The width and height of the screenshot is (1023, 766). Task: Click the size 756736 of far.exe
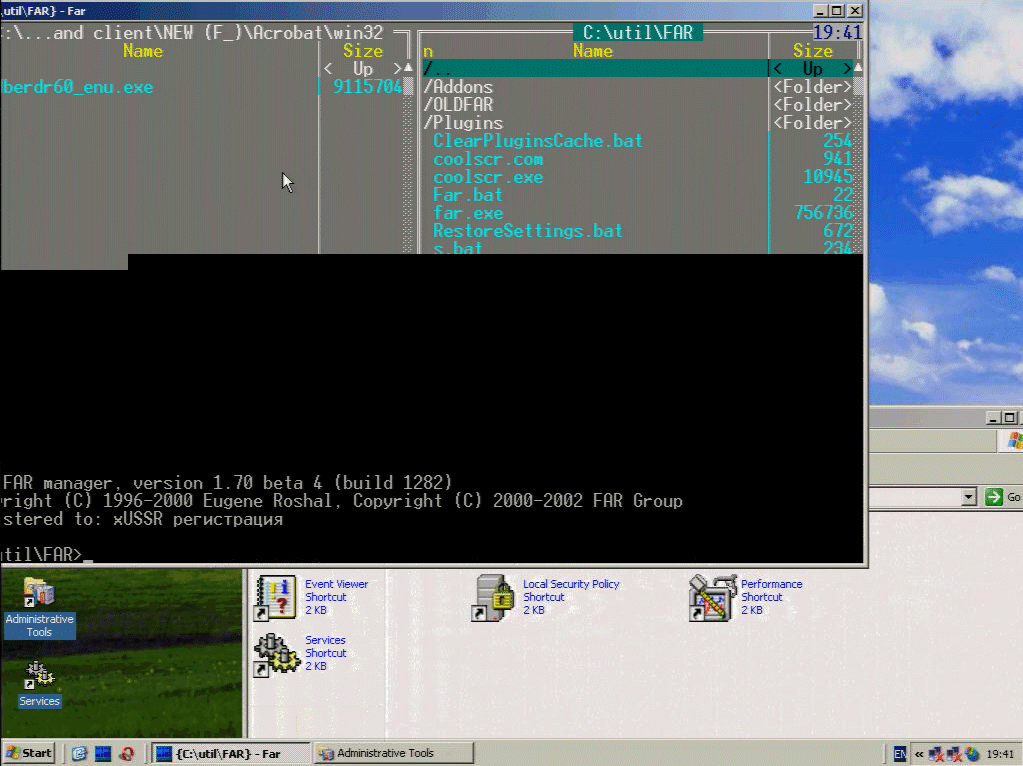(x=823, y=213)
